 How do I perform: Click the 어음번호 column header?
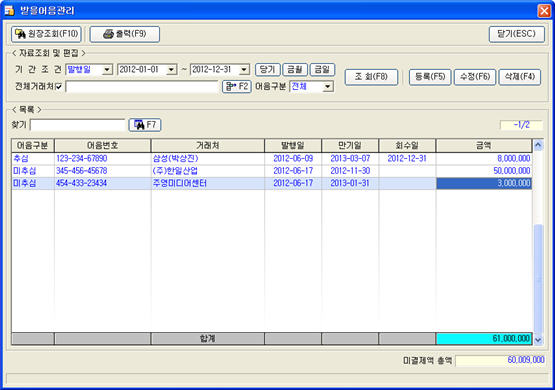click(x=103, y=145)
